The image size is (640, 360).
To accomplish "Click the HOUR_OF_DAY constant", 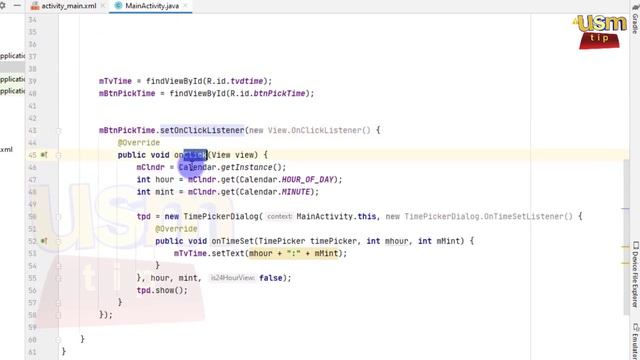I will 307,180.
